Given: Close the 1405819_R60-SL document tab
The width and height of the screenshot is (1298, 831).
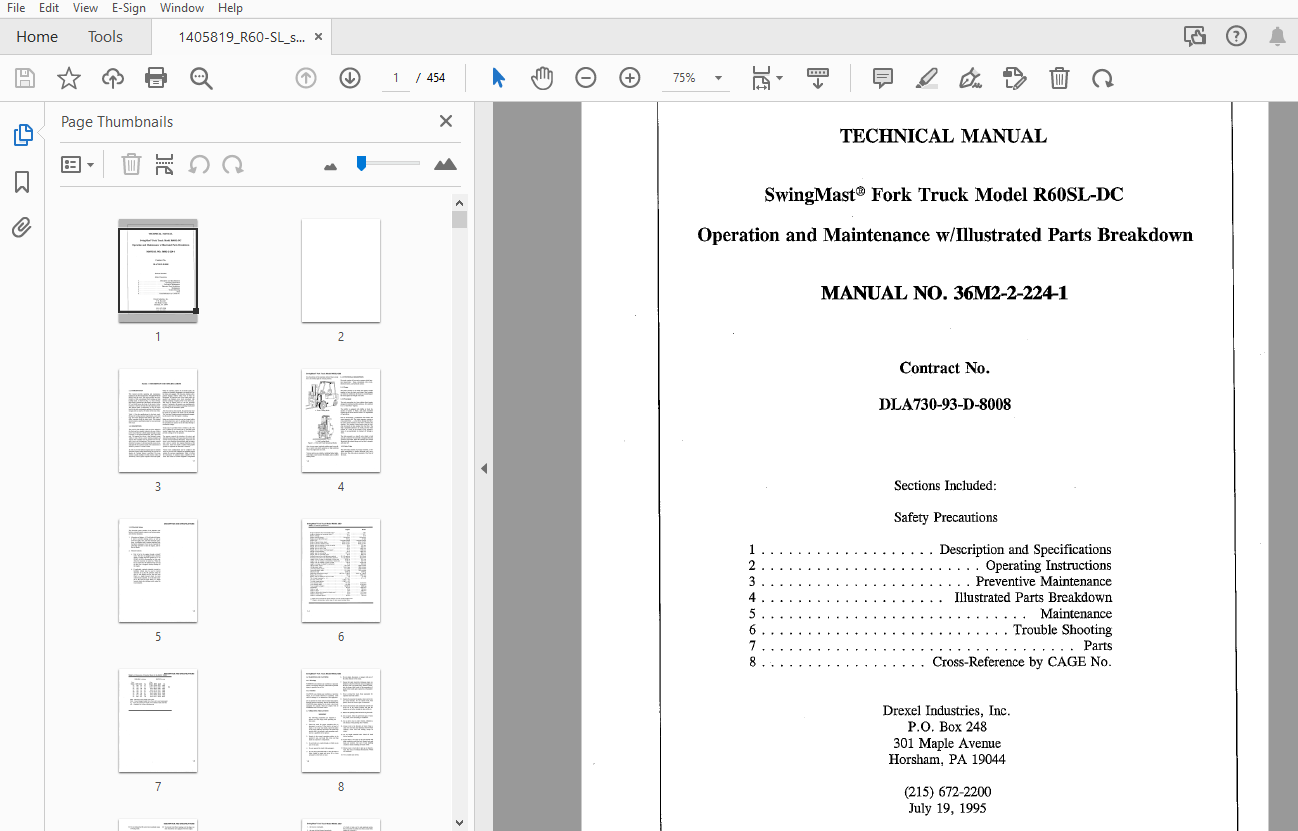Looking at the screenshot, I should (x=318, y=37).
